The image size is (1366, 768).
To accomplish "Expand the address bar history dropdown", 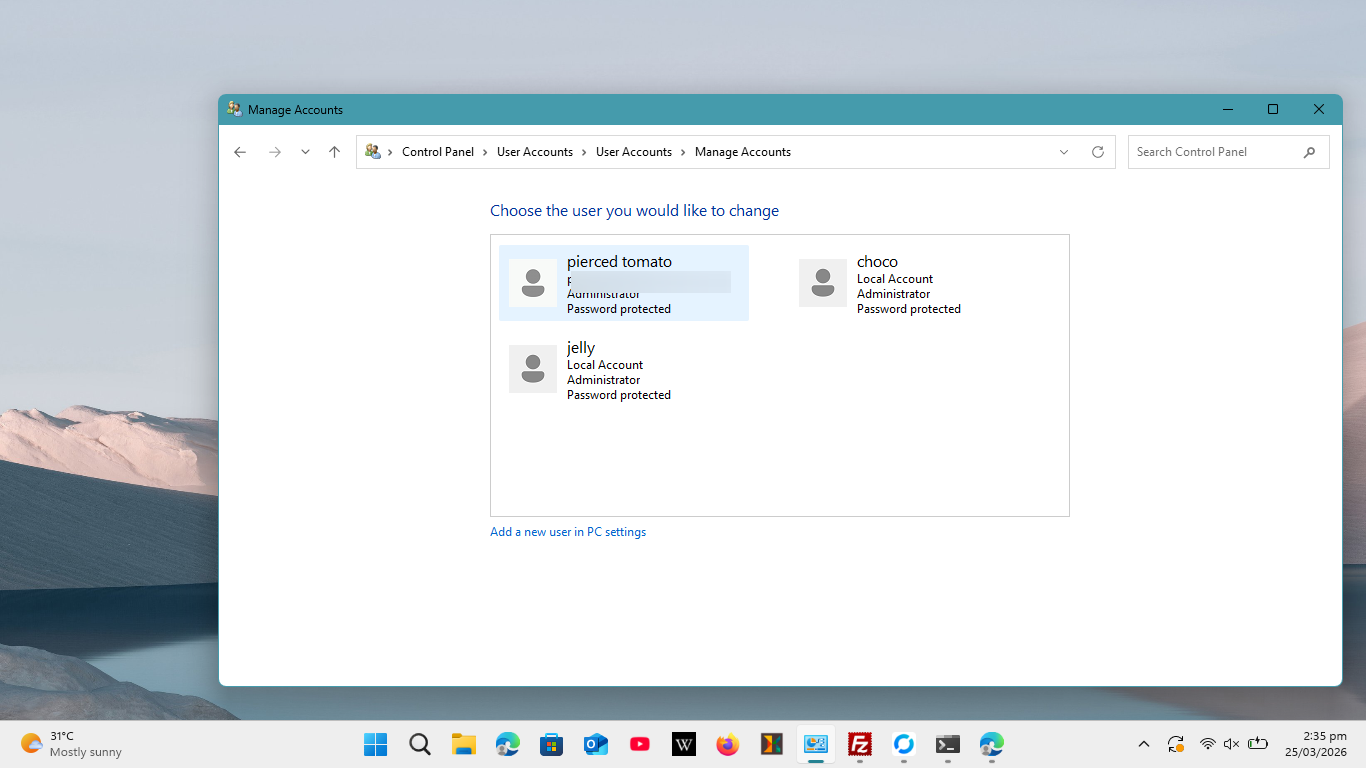I will (1064, 152).
